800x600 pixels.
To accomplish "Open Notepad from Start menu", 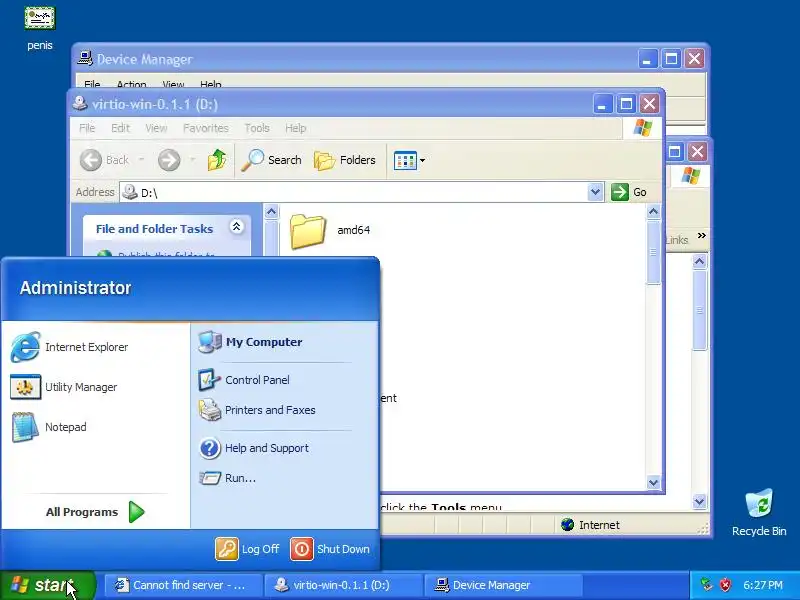I will point(49,427).
